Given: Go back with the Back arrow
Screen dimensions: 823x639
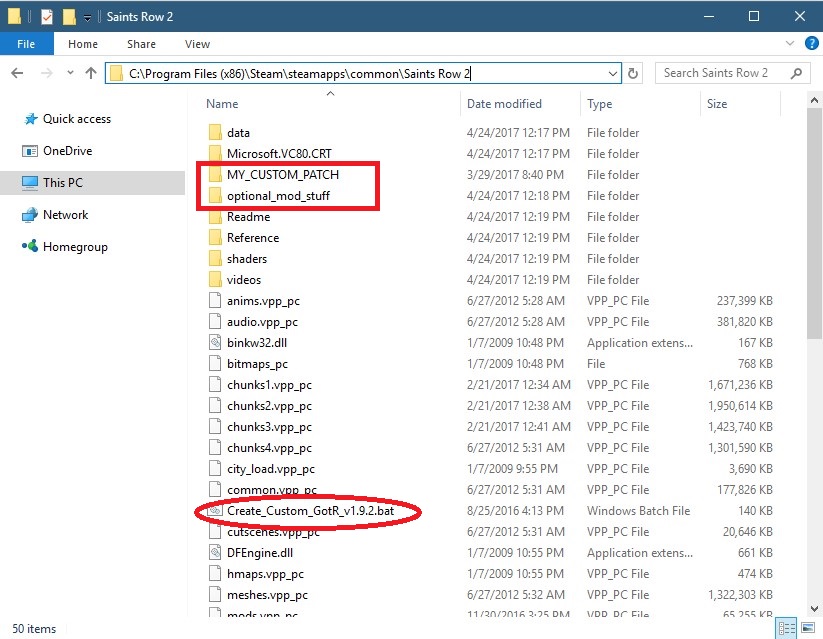Looking at the screenshot, I should point(17,73).
